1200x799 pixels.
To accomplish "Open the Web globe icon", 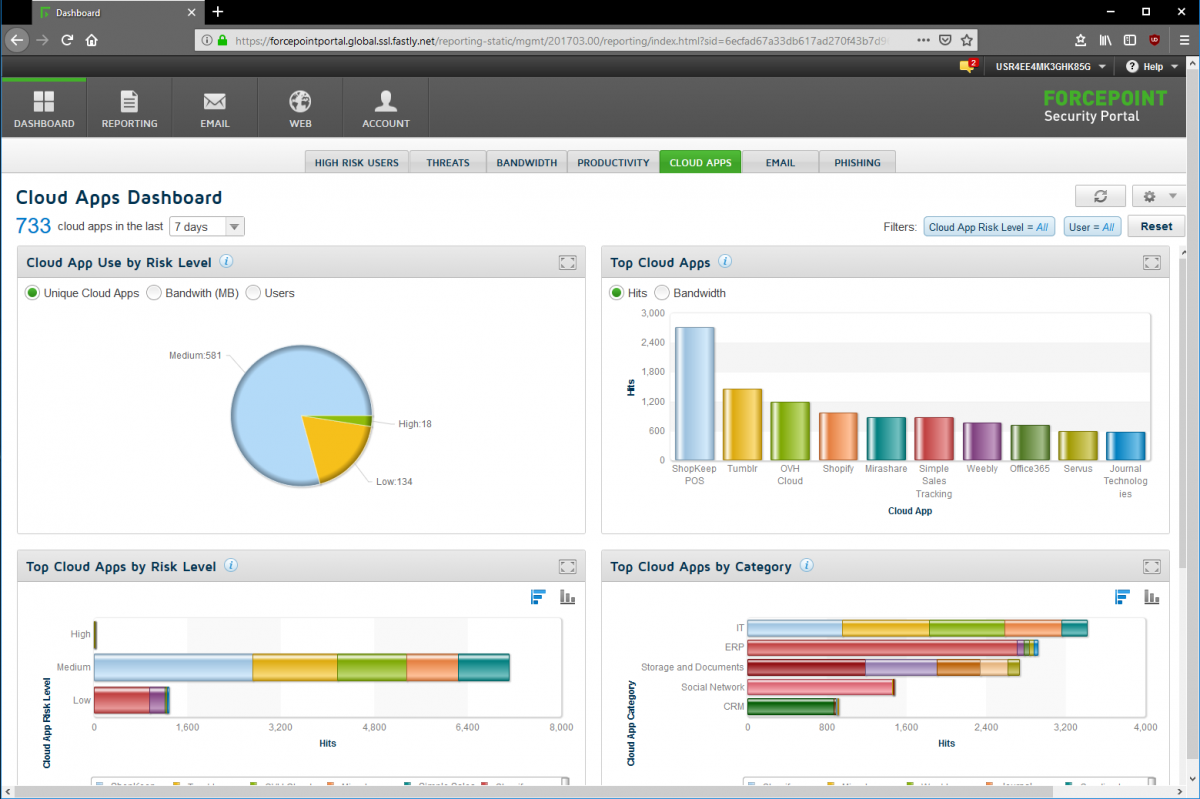I will tap(300, 102).
